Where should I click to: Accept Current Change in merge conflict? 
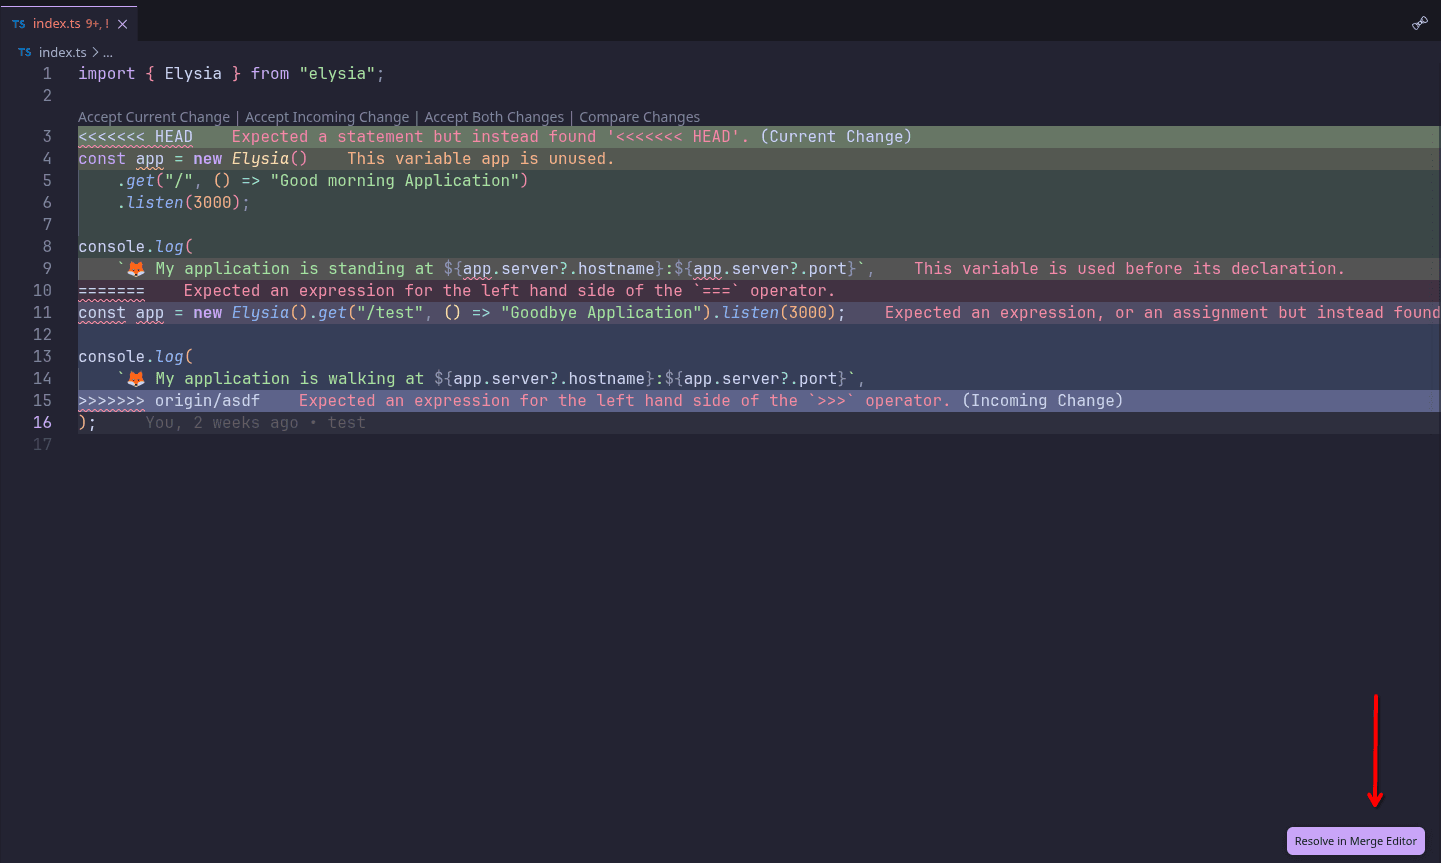coord(154,117)
